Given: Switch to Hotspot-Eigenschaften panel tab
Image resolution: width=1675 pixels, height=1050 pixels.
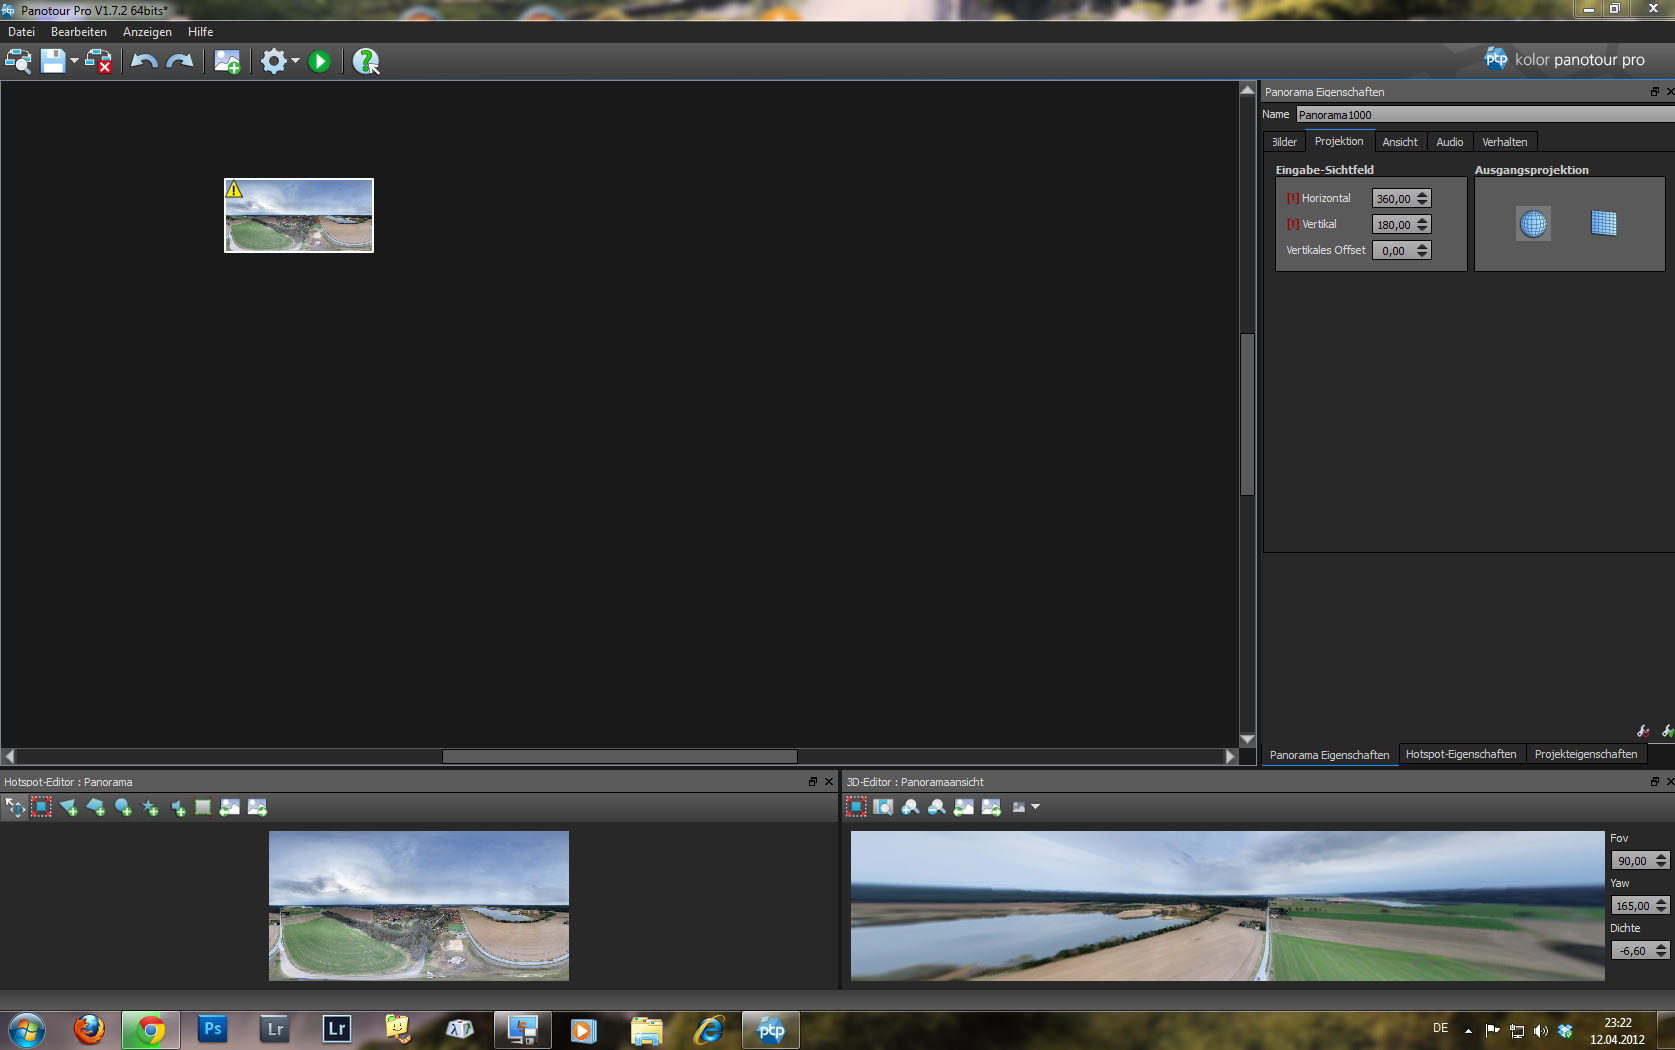Looking at the screenshot, I should pyautogui.click(x=1460, y=754).
